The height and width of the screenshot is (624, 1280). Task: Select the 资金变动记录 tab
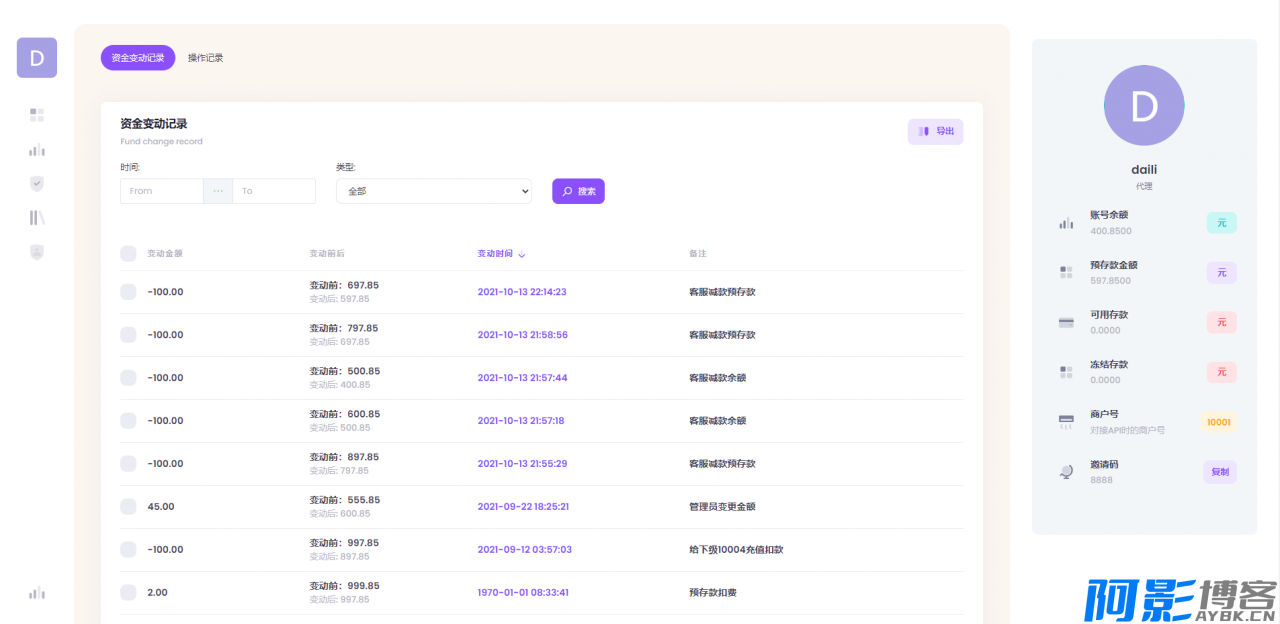tap(138, 58)
